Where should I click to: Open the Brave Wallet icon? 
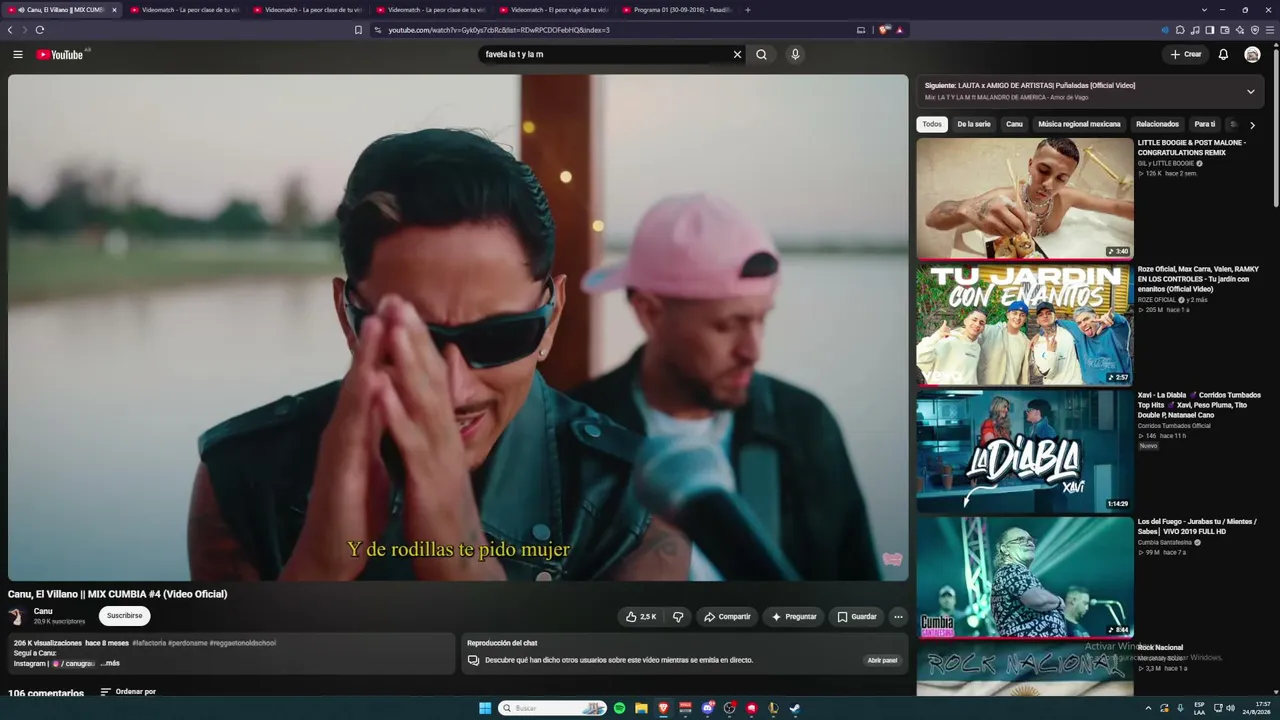click(1225, 30)
